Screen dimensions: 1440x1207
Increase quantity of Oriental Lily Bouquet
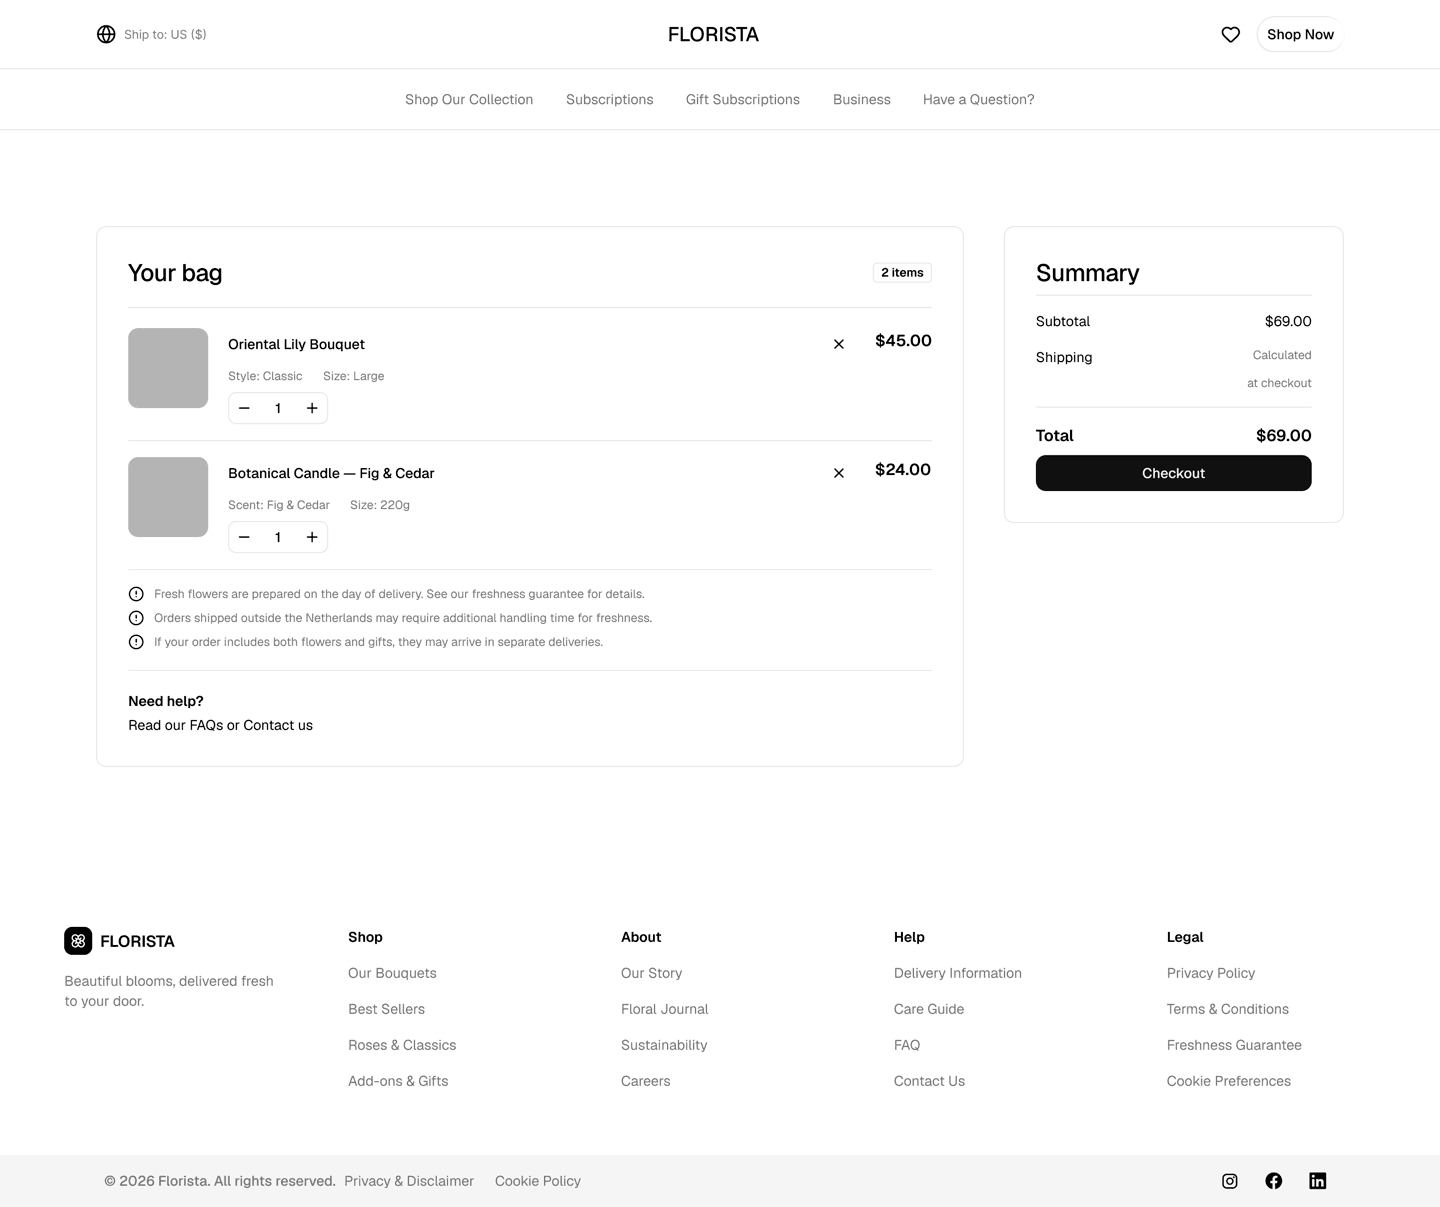click(x=311, y=408)
